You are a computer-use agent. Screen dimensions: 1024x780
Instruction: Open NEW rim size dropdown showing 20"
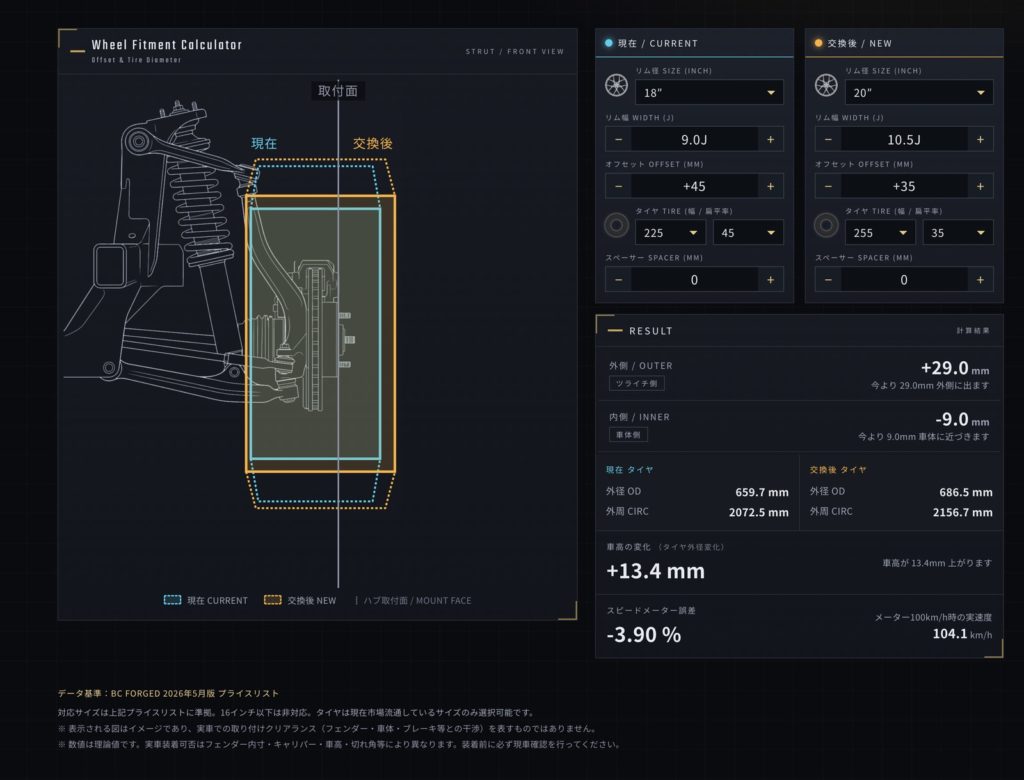click(x=919, y=93)
